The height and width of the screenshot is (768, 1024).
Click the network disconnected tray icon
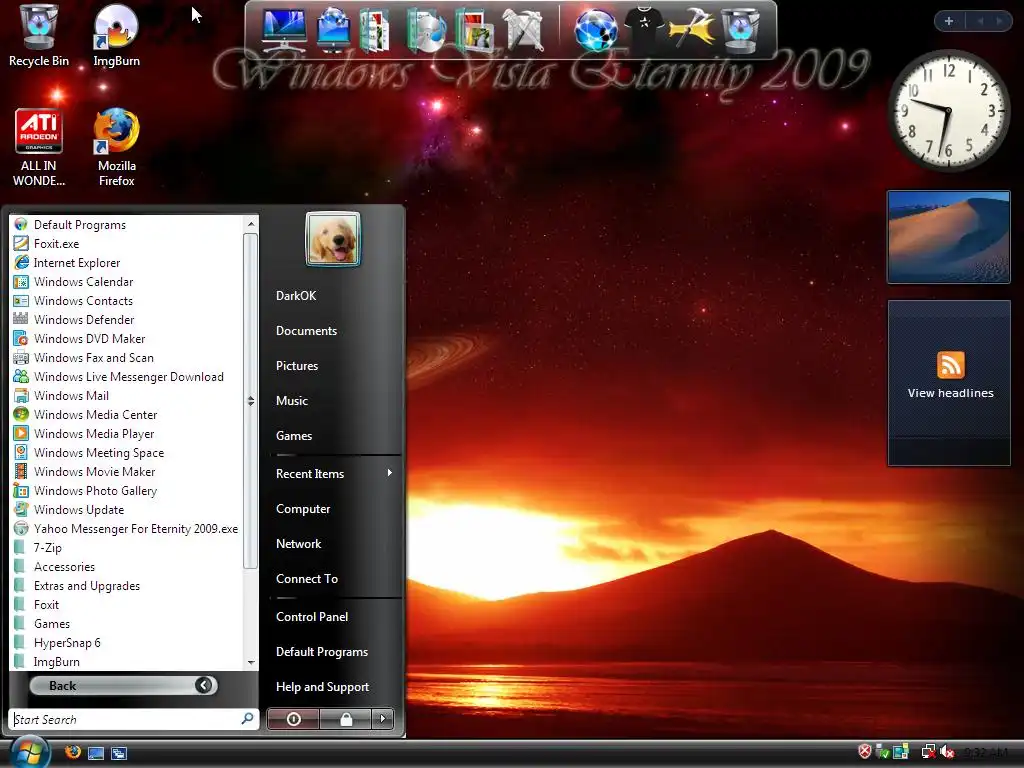(928, 752)
